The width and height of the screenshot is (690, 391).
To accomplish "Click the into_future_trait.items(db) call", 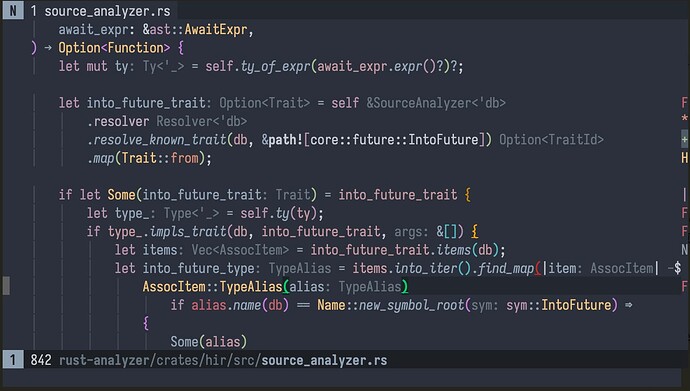I will coord(404,250).
